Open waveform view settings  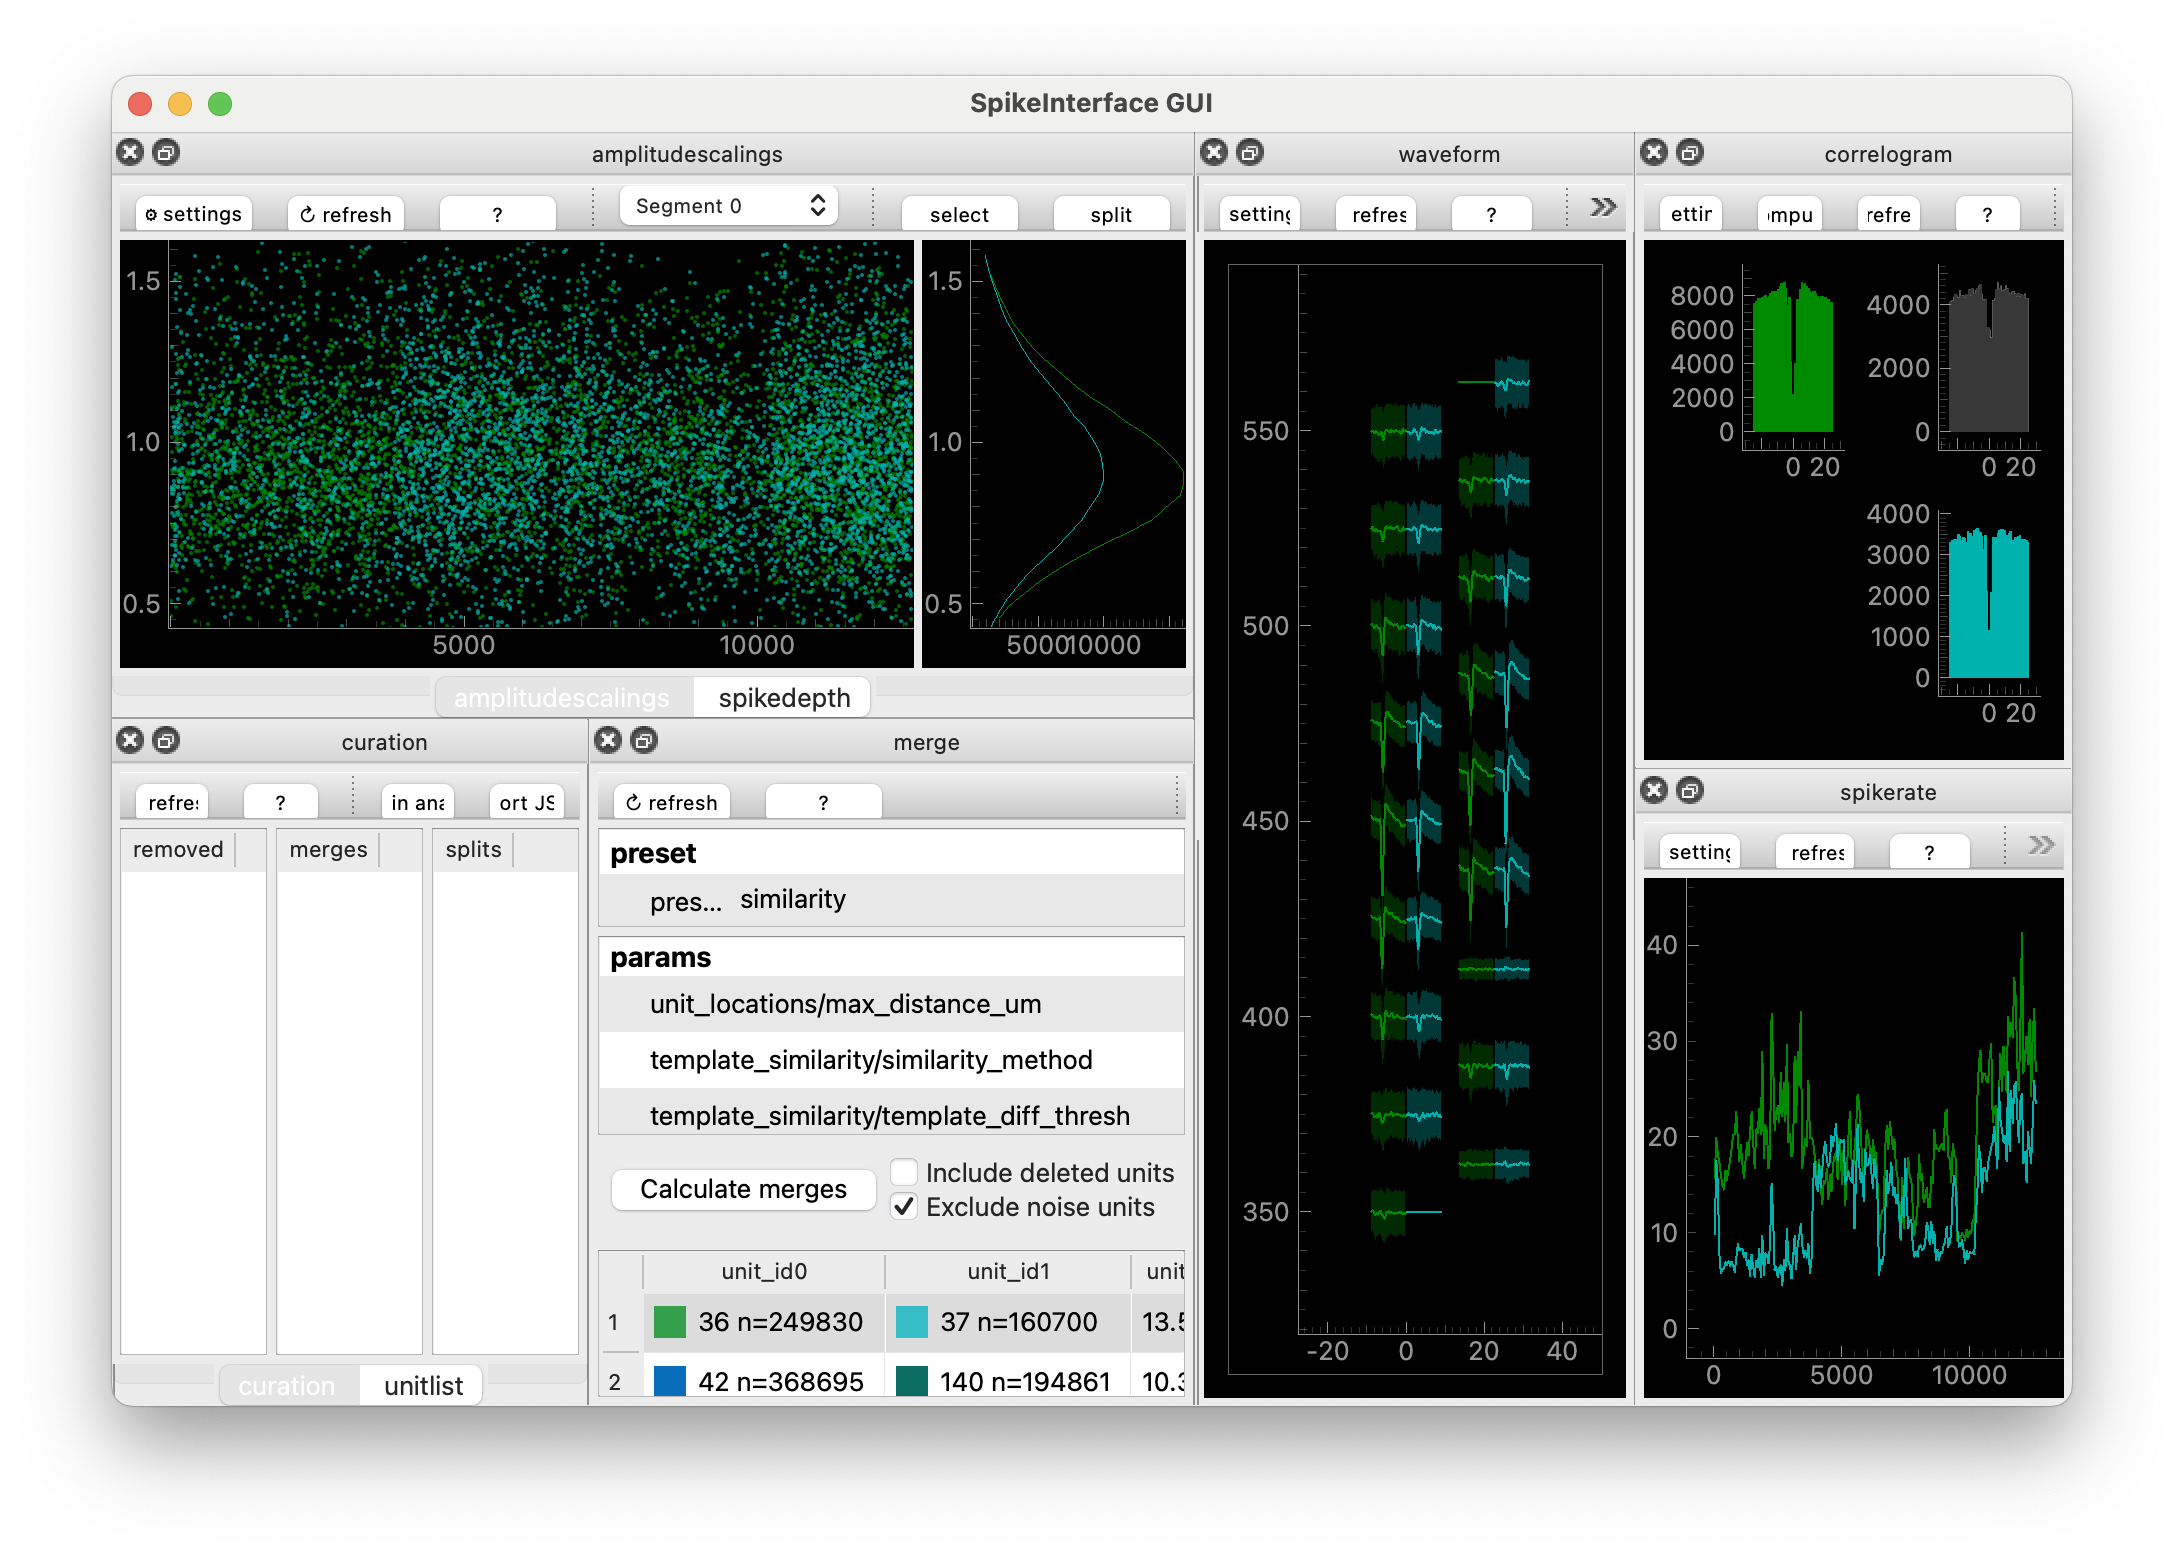coord(1259,214)
